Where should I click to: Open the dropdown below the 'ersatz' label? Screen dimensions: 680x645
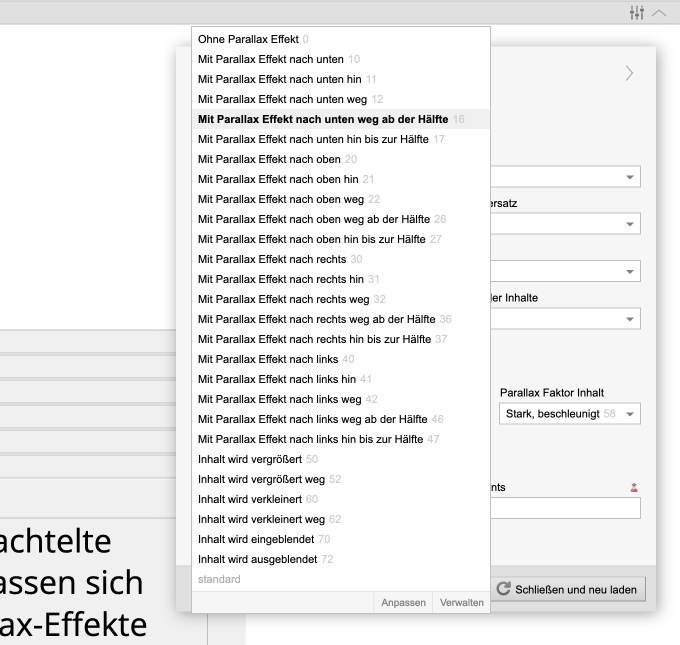(x=566, y=224)
